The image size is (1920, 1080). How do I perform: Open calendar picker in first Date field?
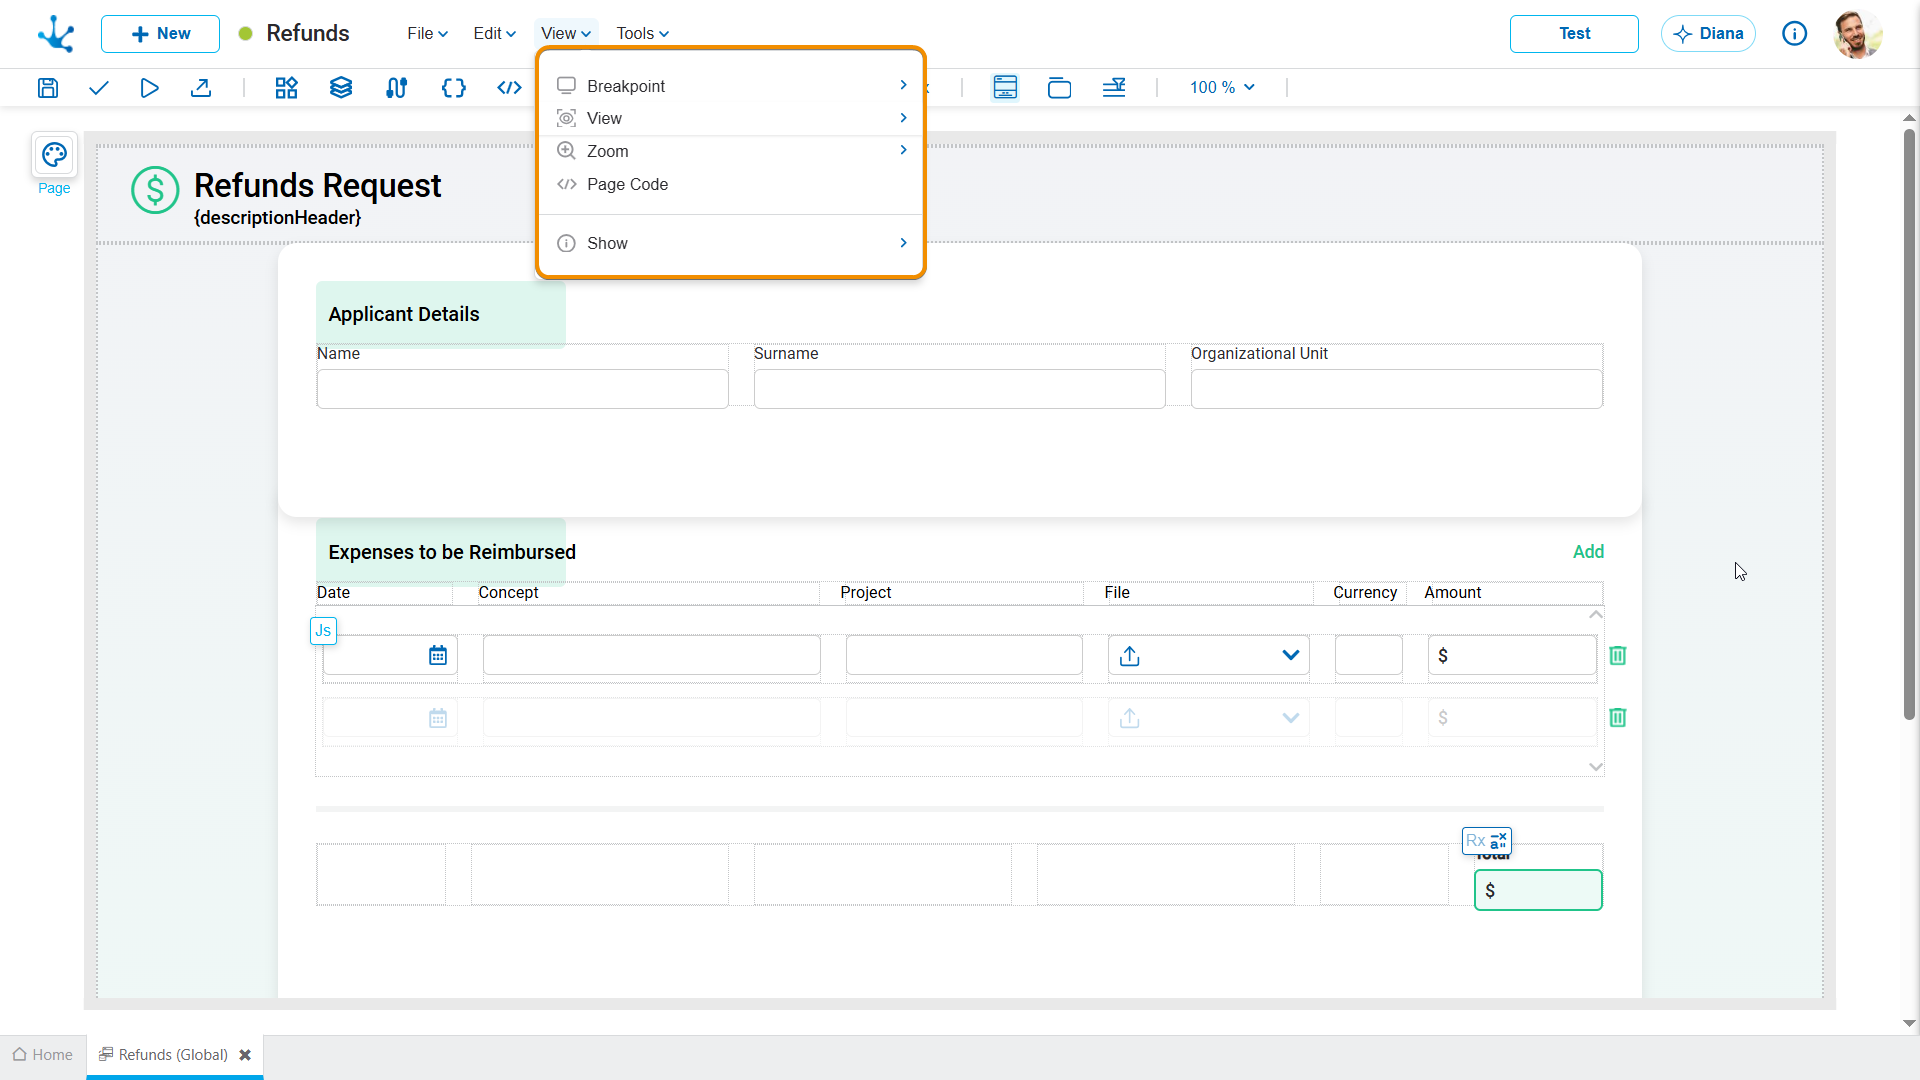[x=438, y=656]
